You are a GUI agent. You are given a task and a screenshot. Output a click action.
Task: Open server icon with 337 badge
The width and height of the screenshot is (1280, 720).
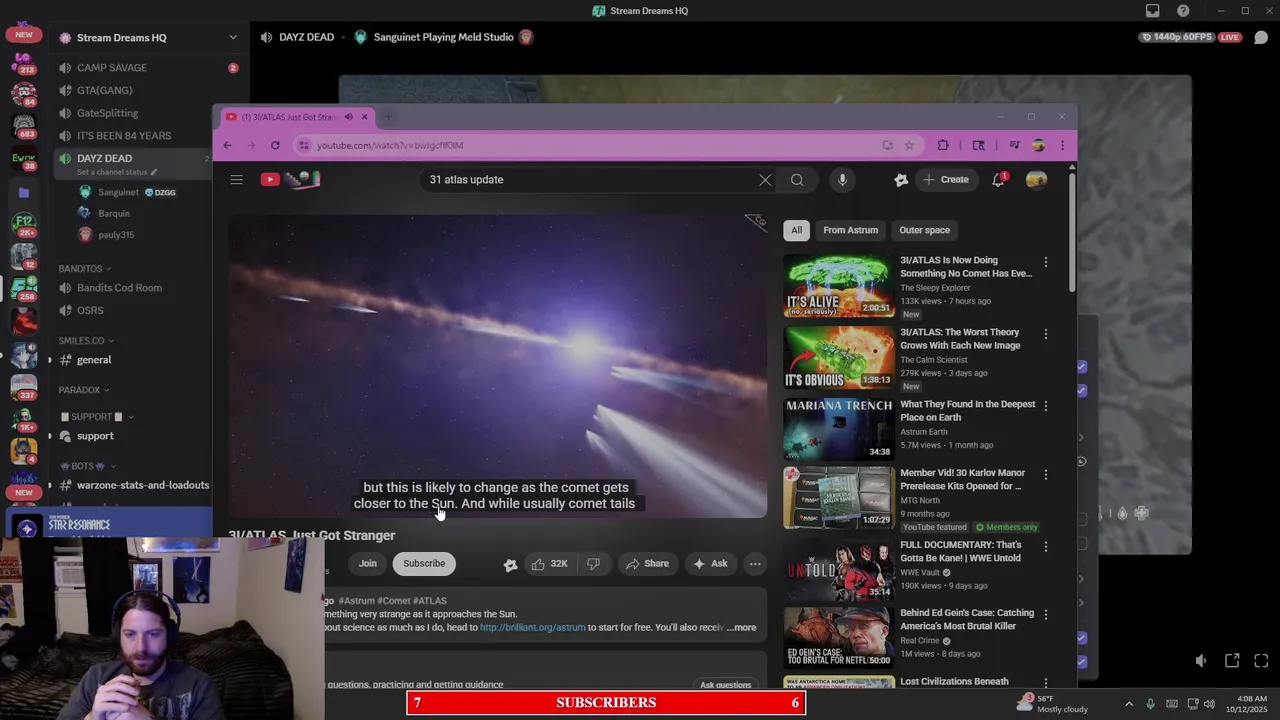pos(24,387)
